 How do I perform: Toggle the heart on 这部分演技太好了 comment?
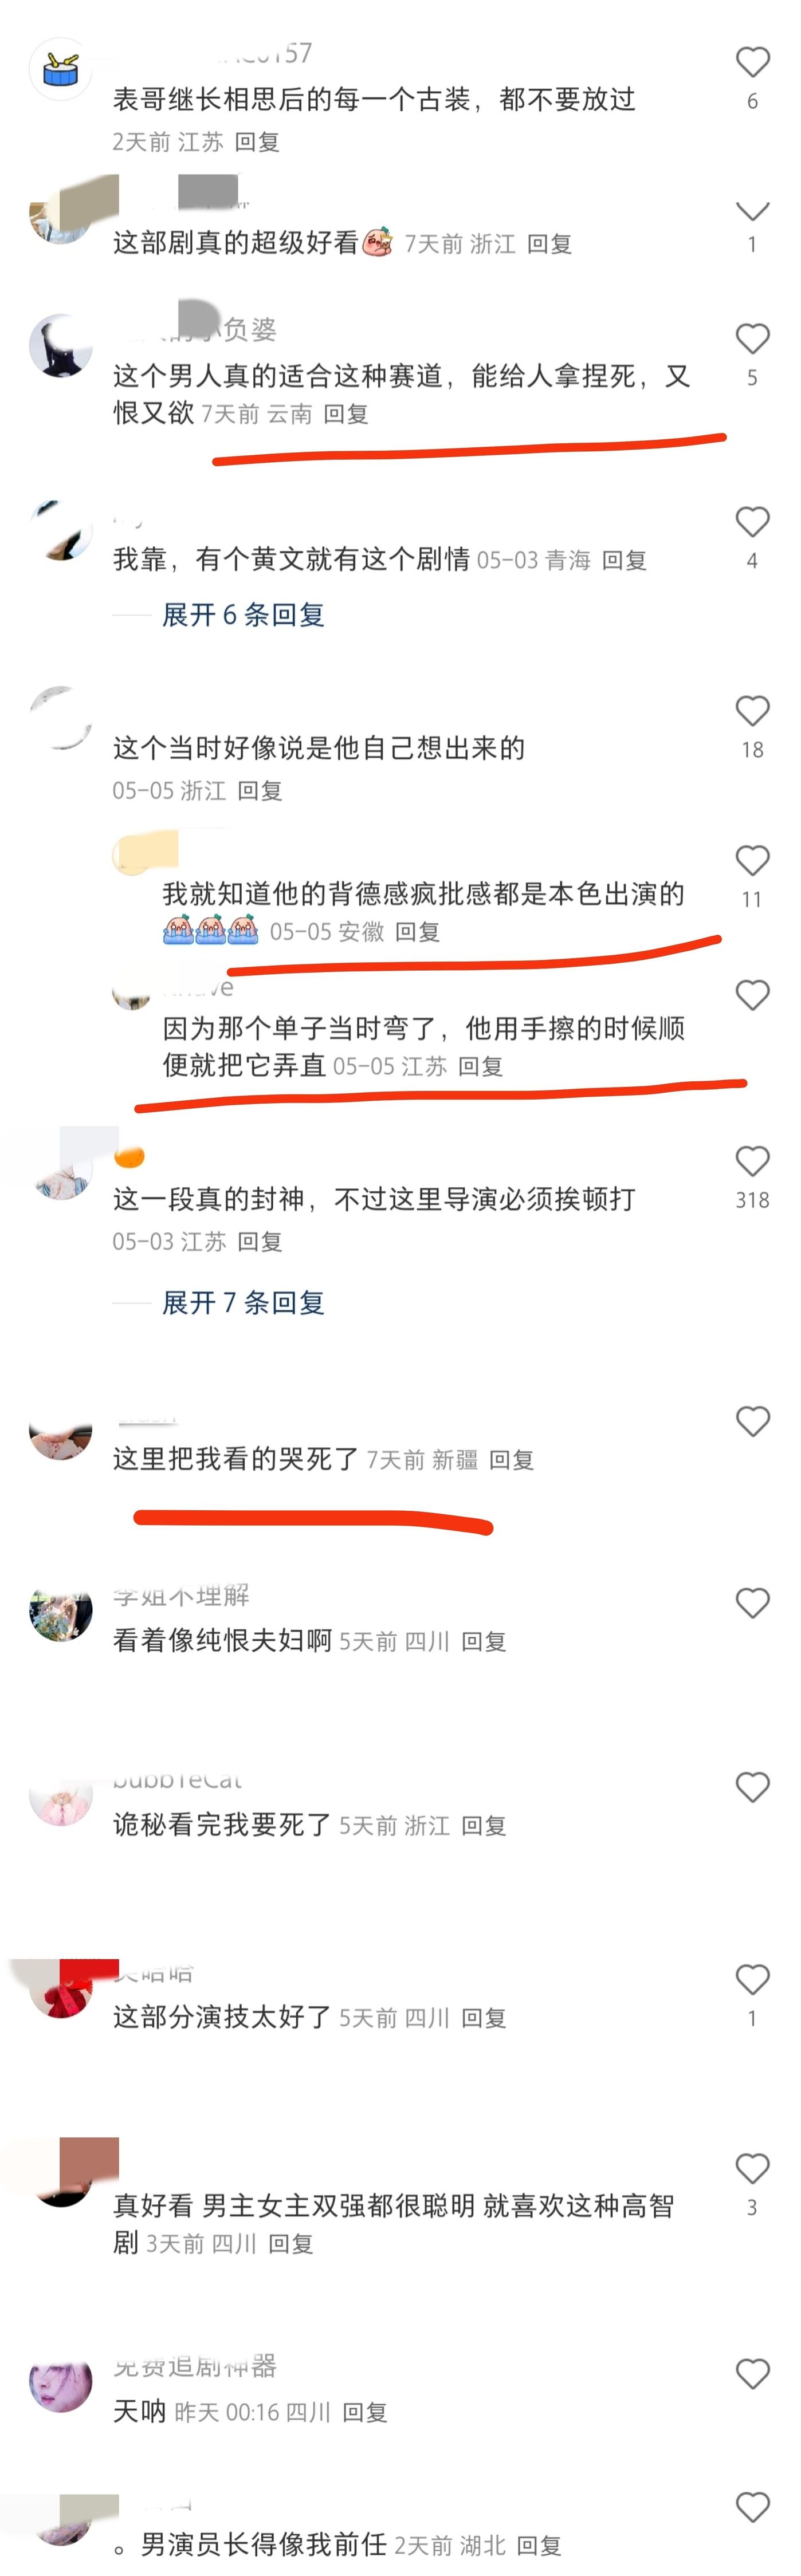click(x=752, y=1979)
